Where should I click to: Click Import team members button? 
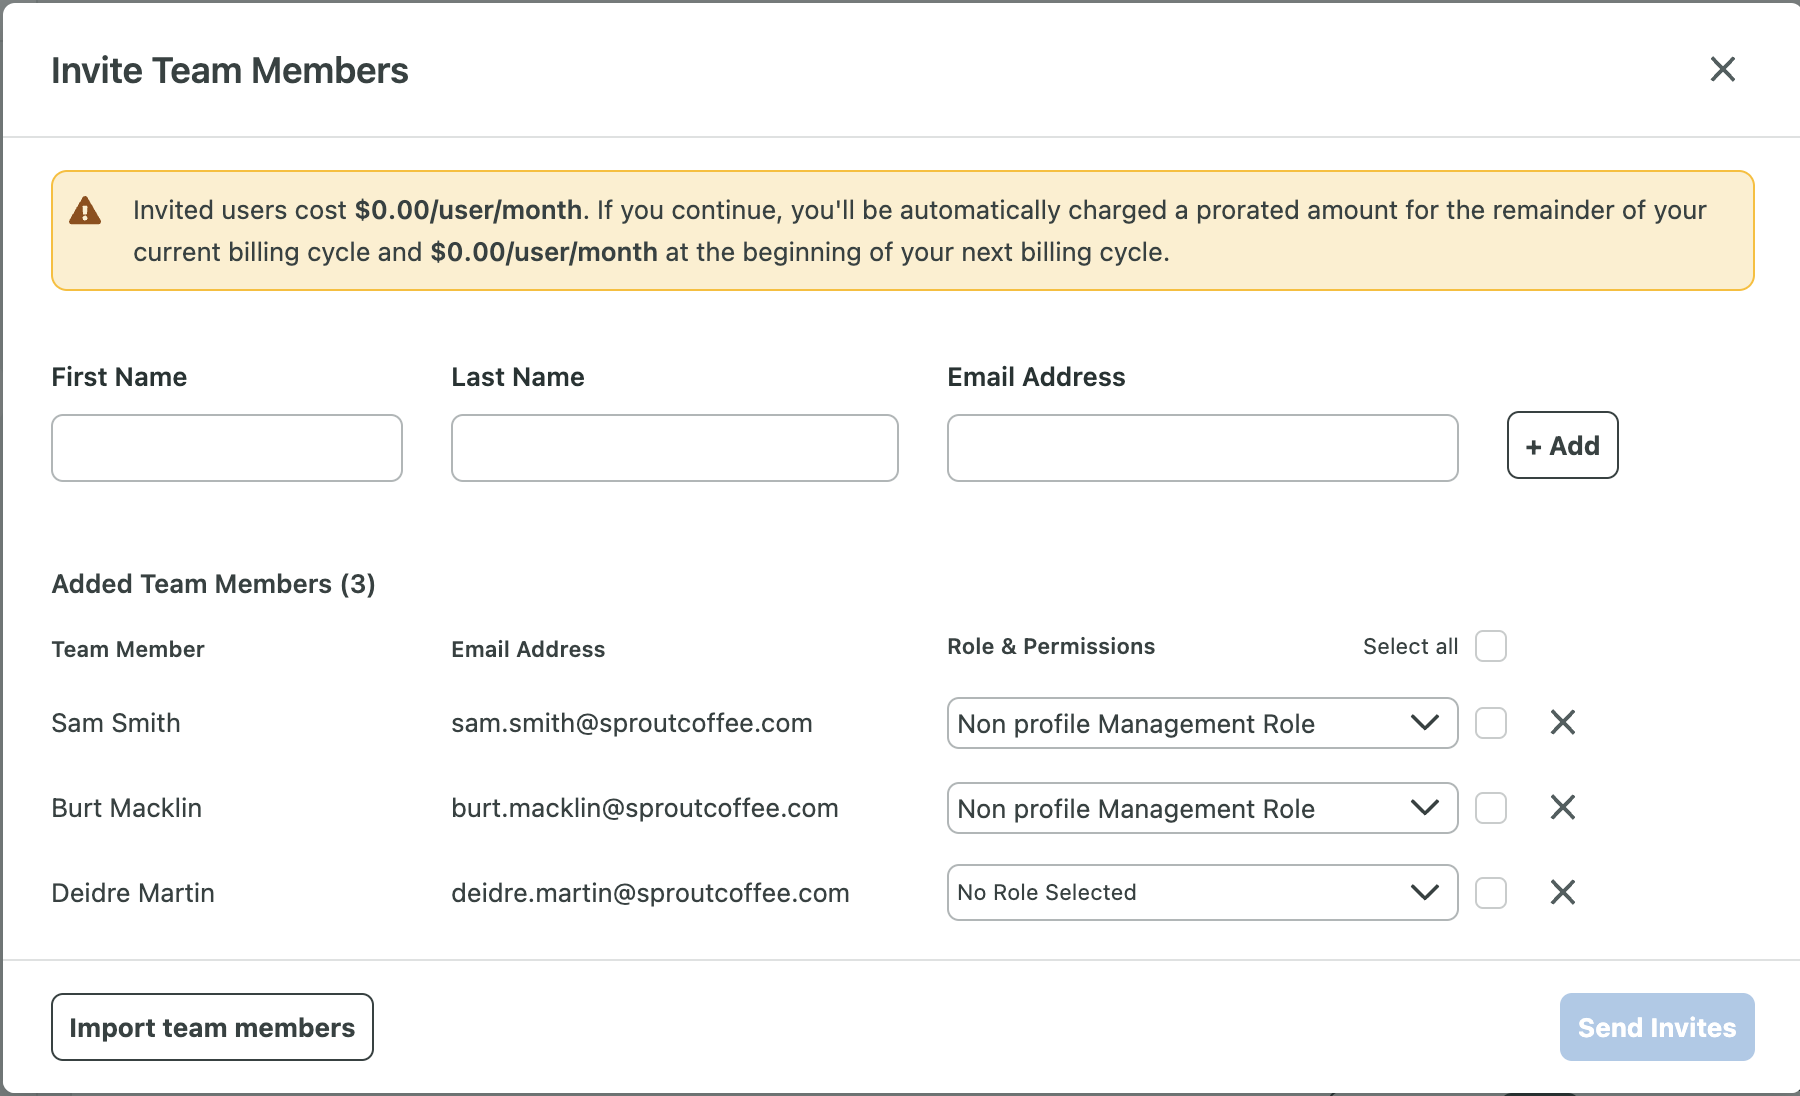[212, 1027]
